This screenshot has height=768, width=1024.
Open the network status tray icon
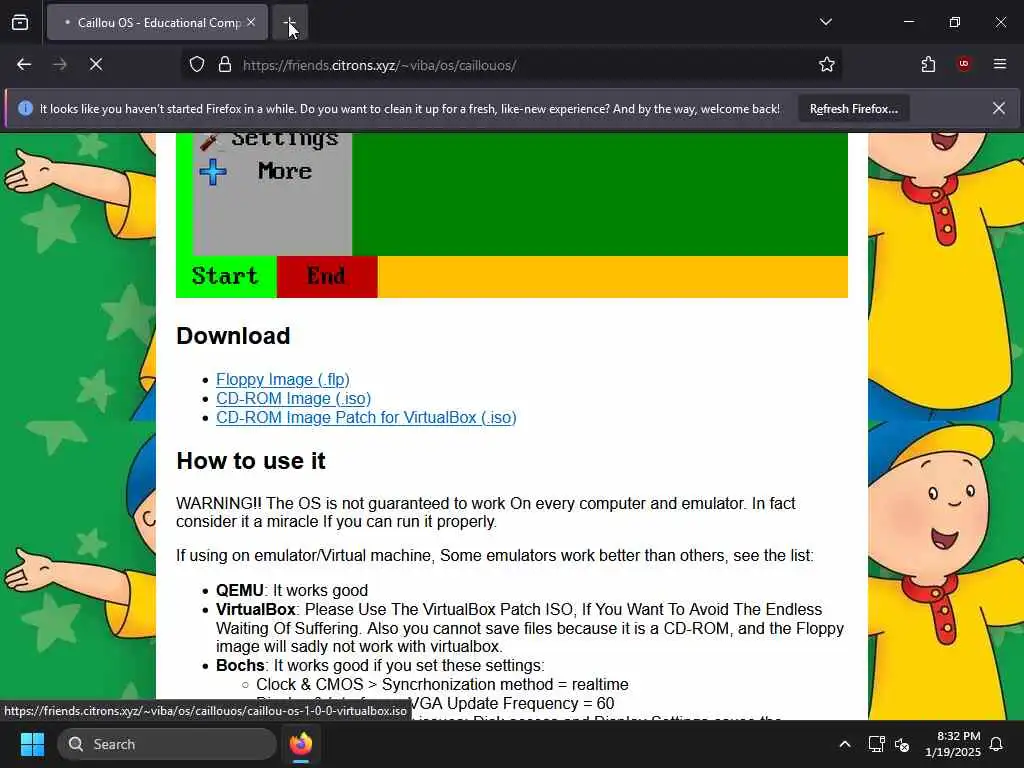(x=876, y=744)
